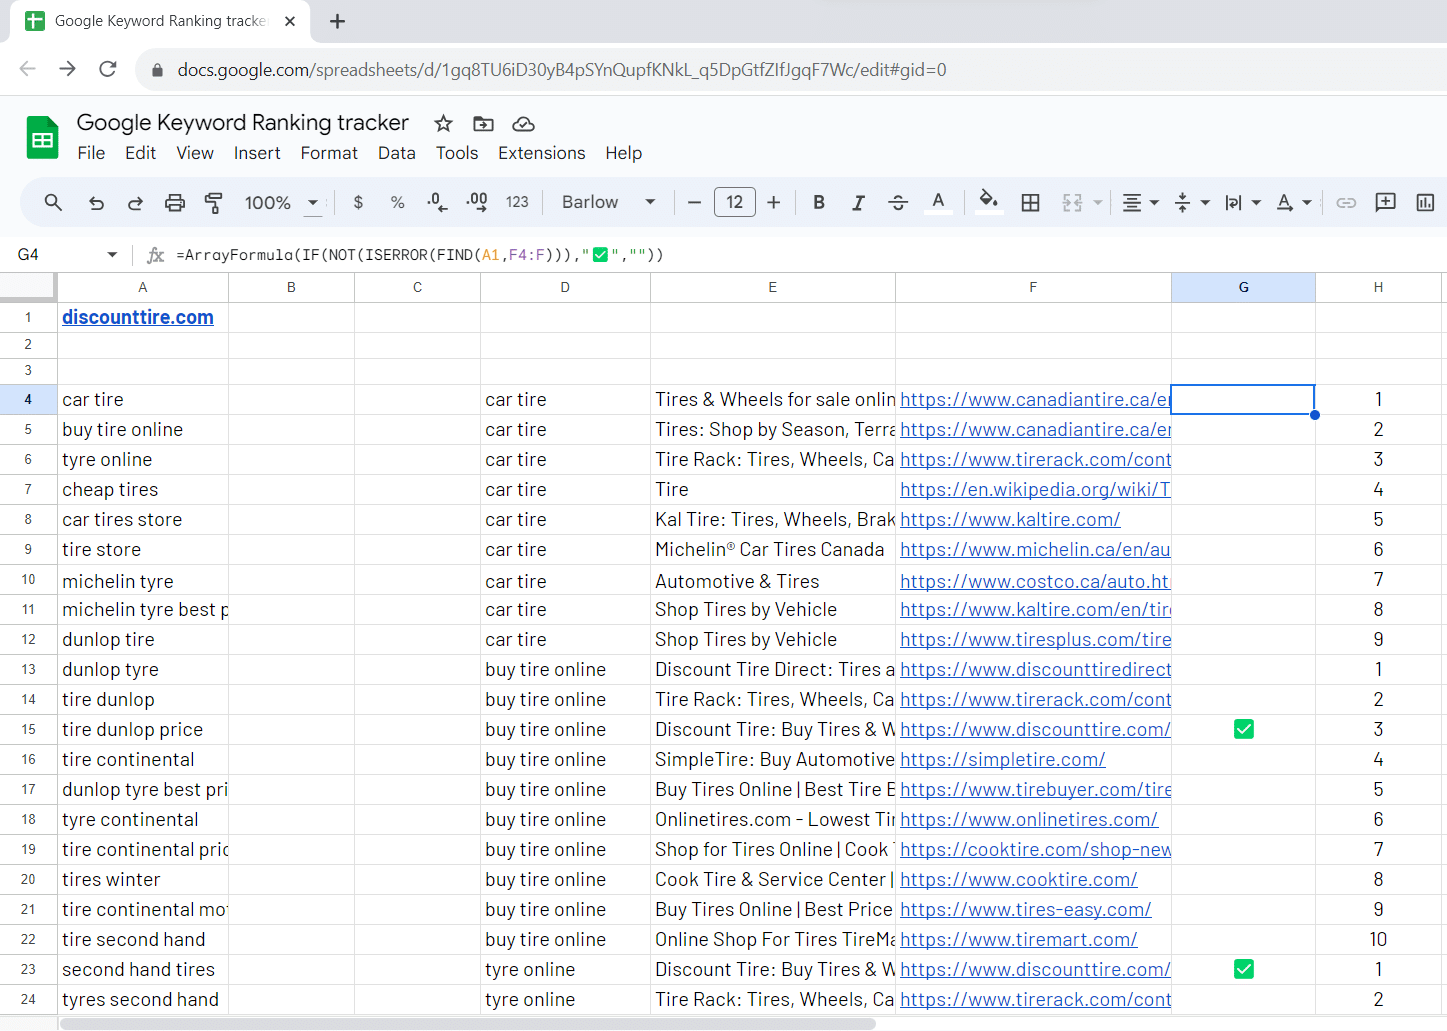The image size is (1447, 1031).
Task: Click green checkmark in row 23
Action: (x=1243, y=970)
